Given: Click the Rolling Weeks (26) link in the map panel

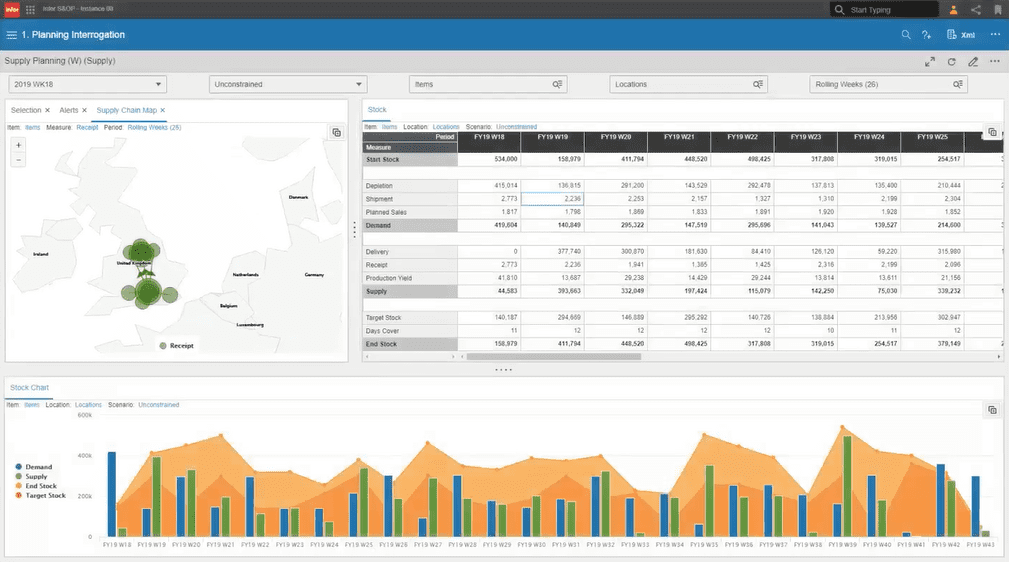Looking at the screenshot, I should click(154, 127).
